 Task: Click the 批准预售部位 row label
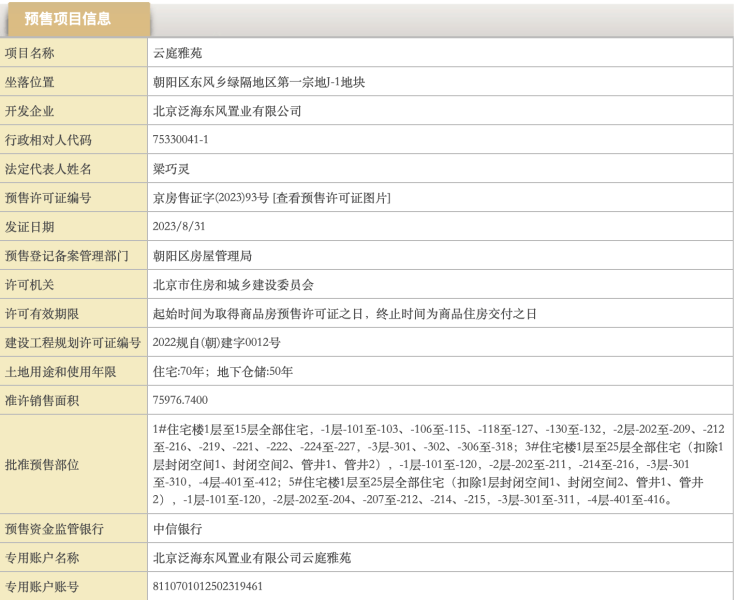(x=42, y=465)
